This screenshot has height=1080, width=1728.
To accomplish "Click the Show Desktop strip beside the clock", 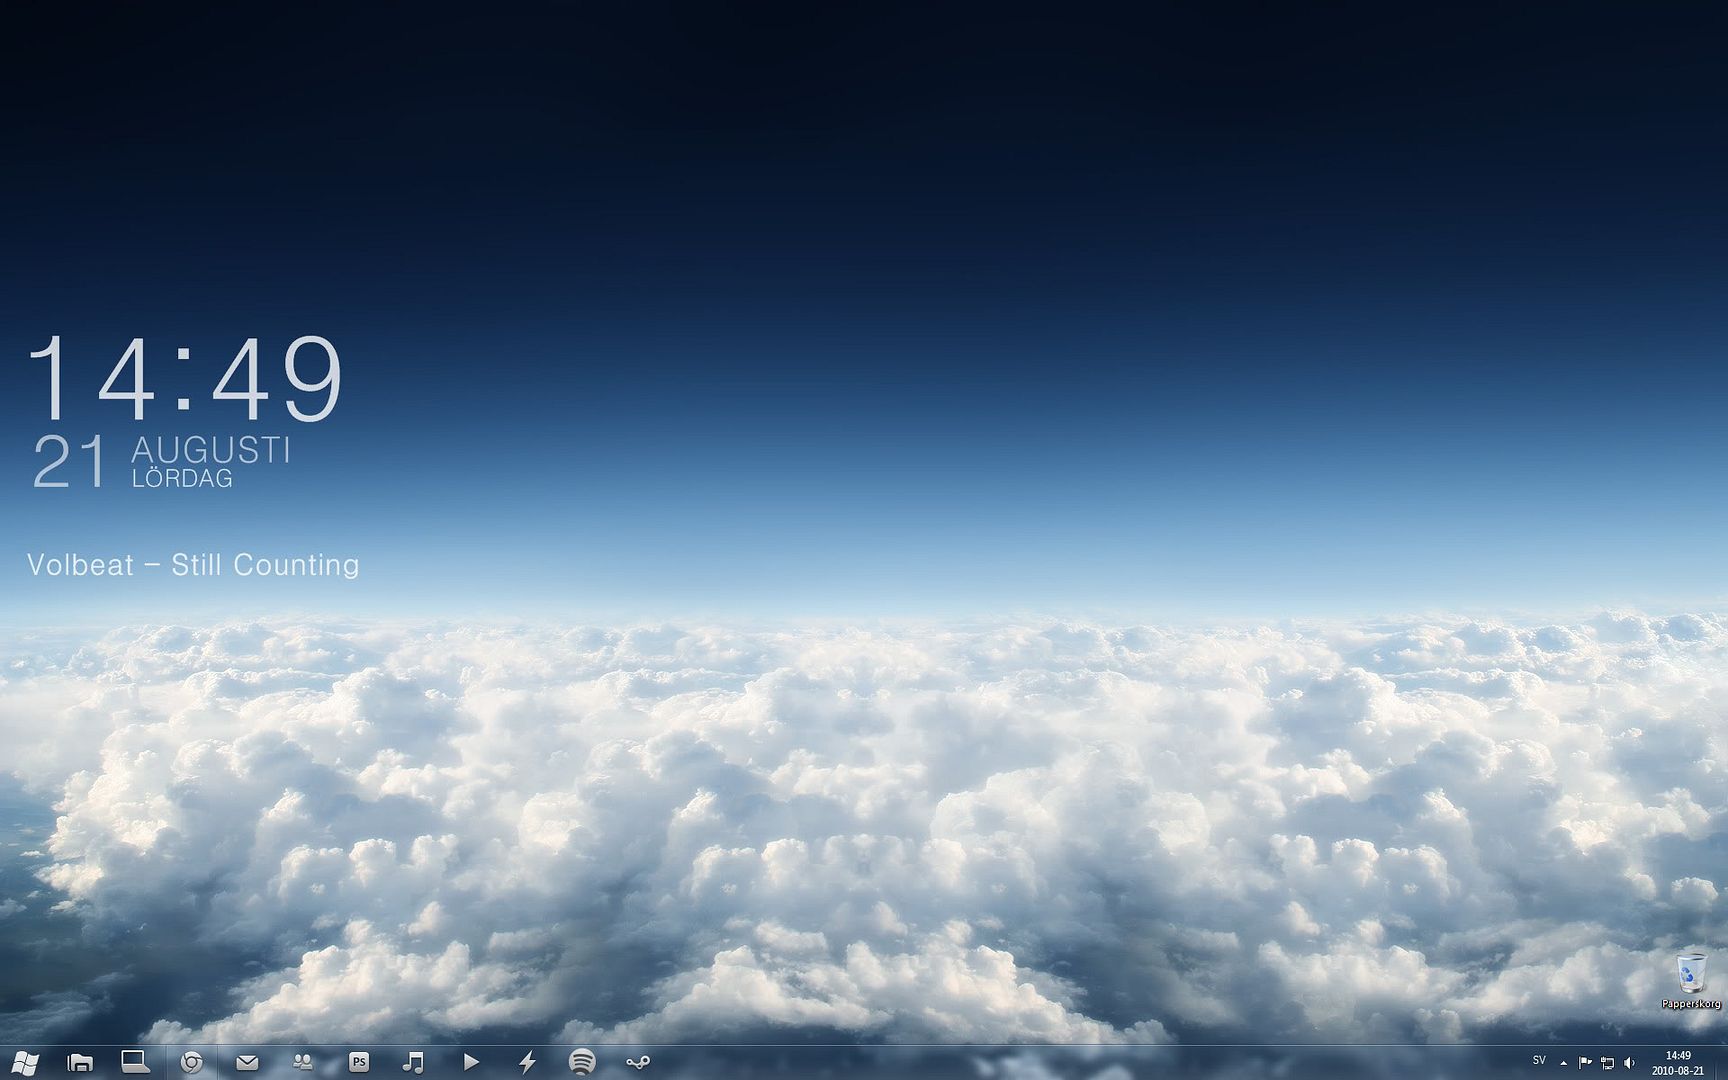I will [1721, 1063].
